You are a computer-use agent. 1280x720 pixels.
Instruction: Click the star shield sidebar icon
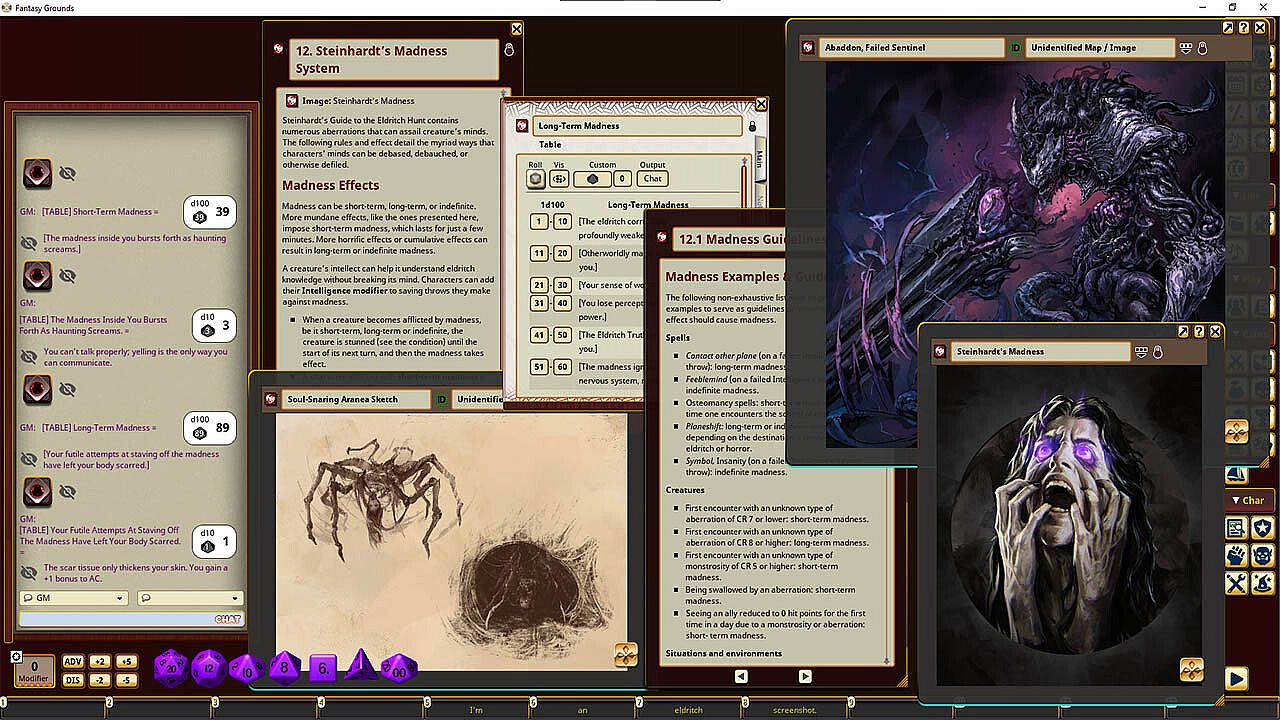point(1263,528)
